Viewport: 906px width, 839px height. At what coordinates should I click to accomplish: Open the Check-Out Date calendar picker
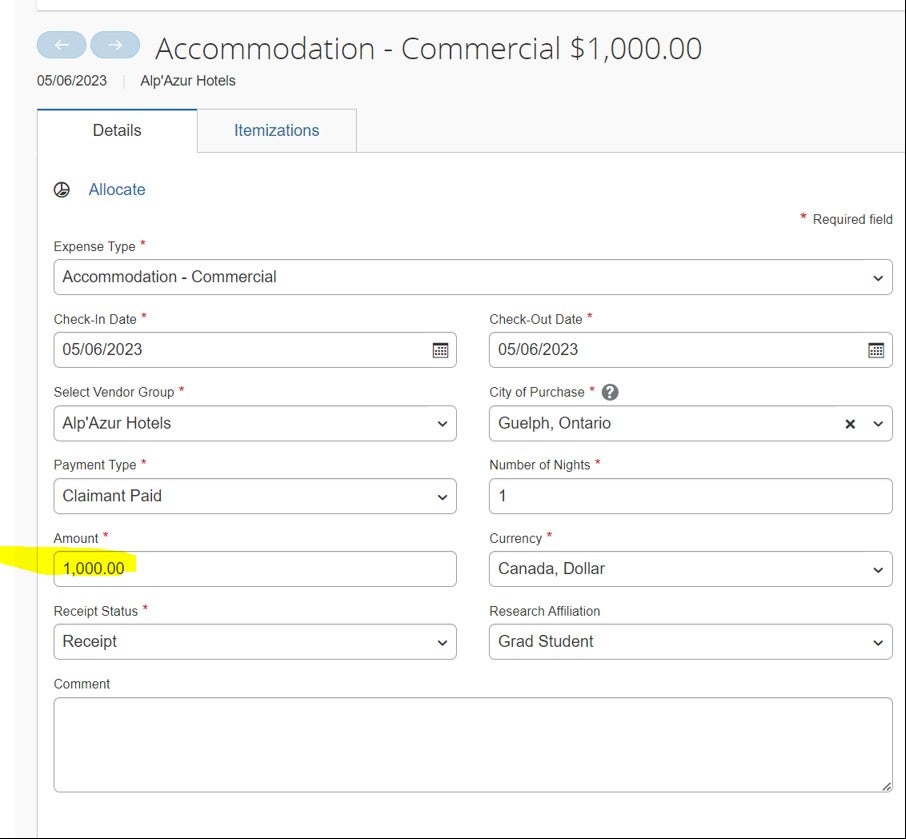tap(876, 350)
